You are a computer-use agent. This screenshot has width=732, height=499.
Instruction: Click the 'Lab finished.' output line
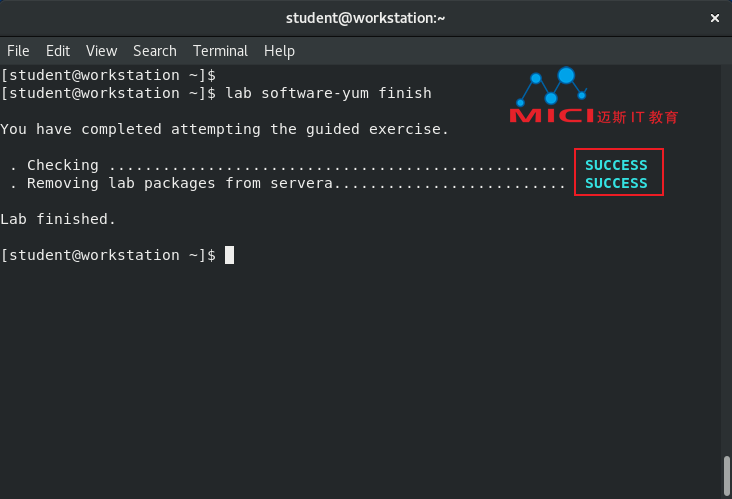tap(58, 219)
